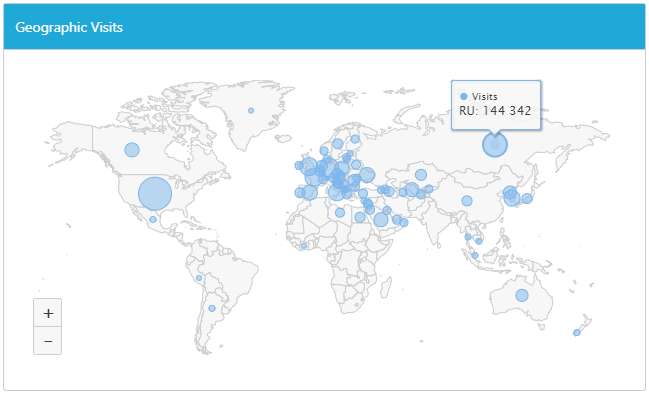Click the Saudi Arabia visits bubble

[381, 219]
